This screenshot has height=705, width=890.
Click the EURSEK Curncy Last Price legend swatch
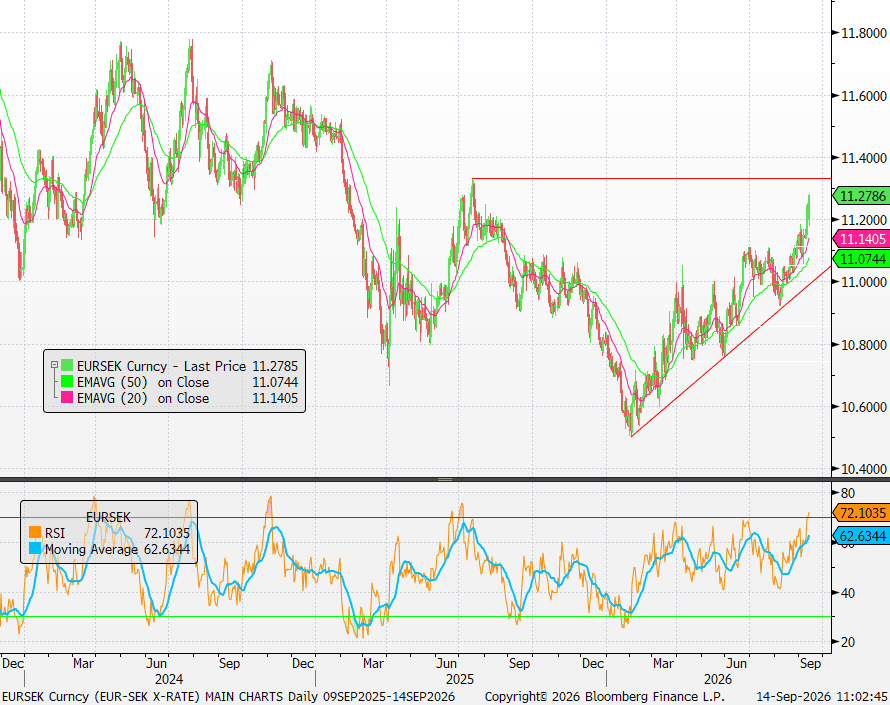point(67,366)
